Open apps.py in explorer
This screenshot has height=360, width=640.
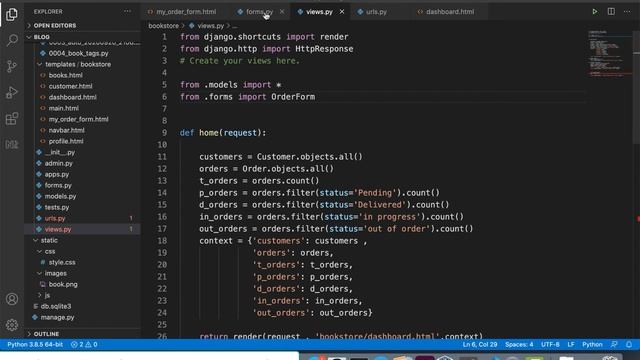pyautogui.click(x=57, y=175)
